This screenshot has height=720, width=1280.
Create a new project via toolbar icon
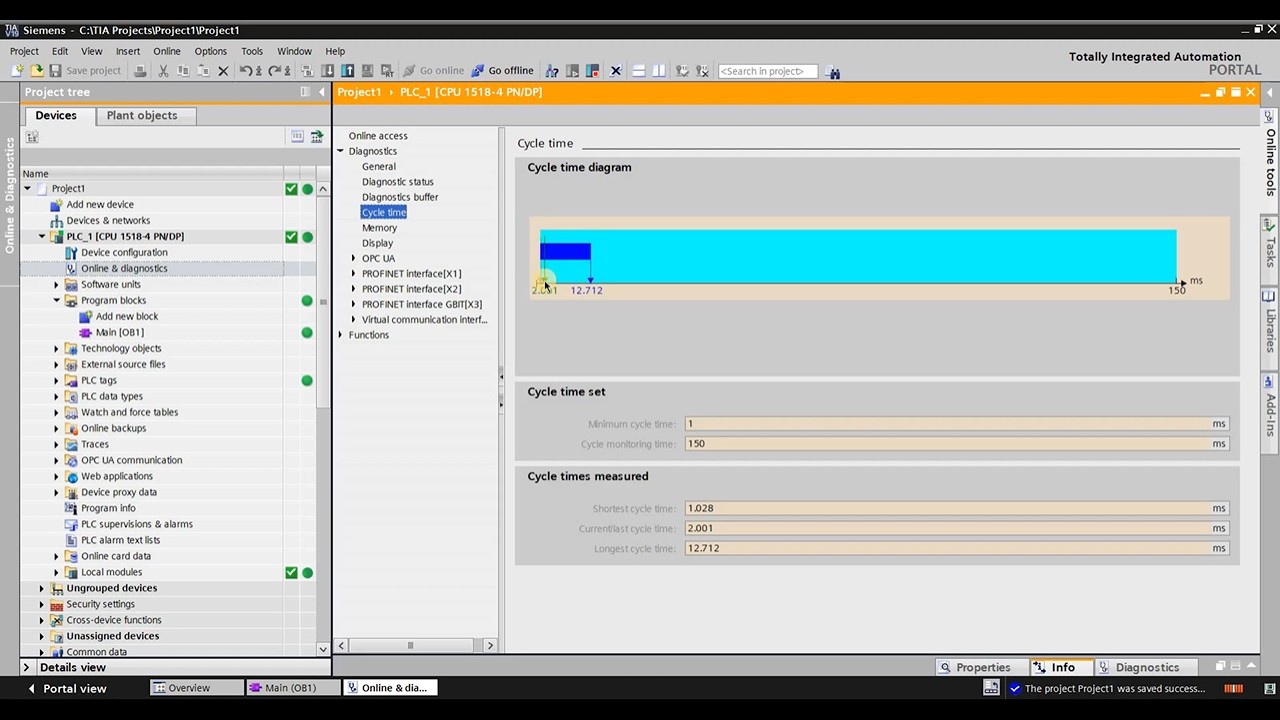[17, 71]
